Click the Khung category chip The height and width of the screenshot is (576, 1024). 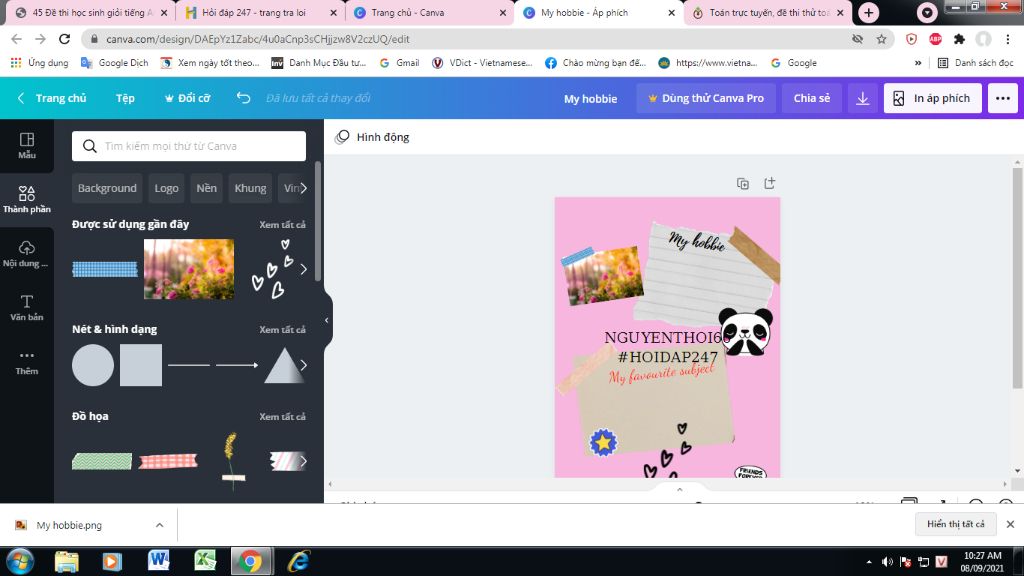click(x=250, y=188)
